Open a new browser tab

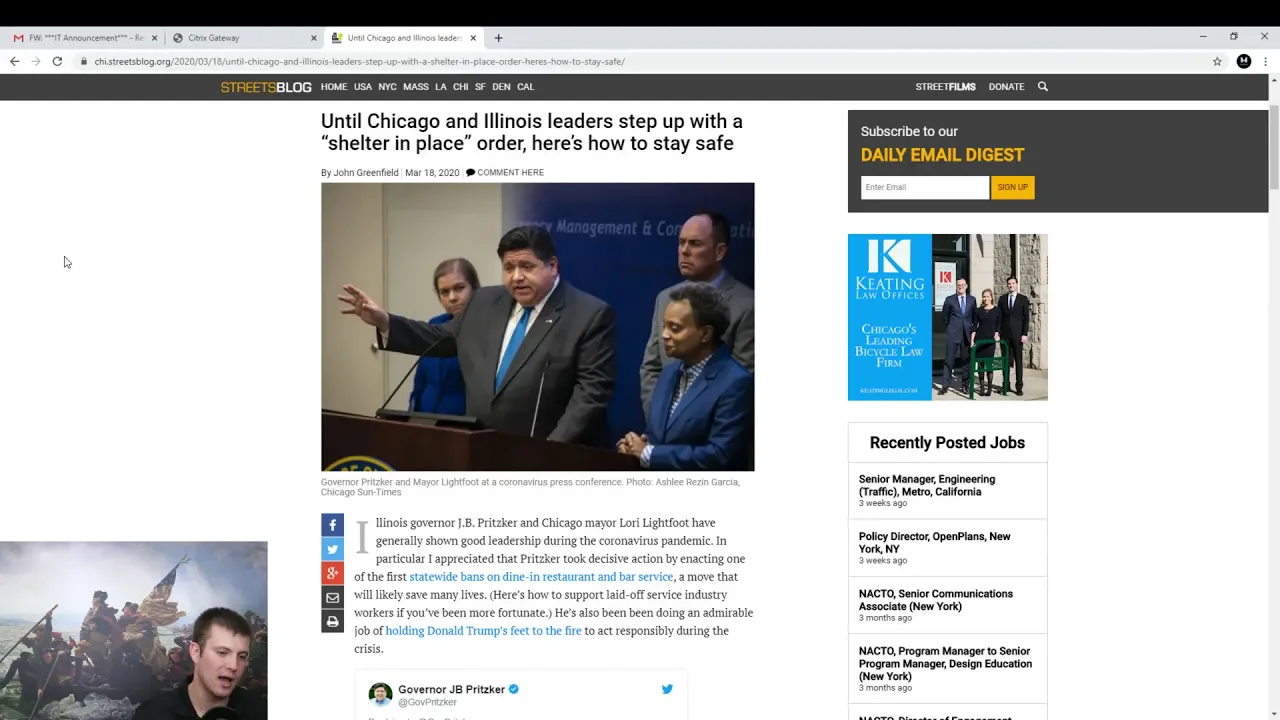click(x=498, y=38)
